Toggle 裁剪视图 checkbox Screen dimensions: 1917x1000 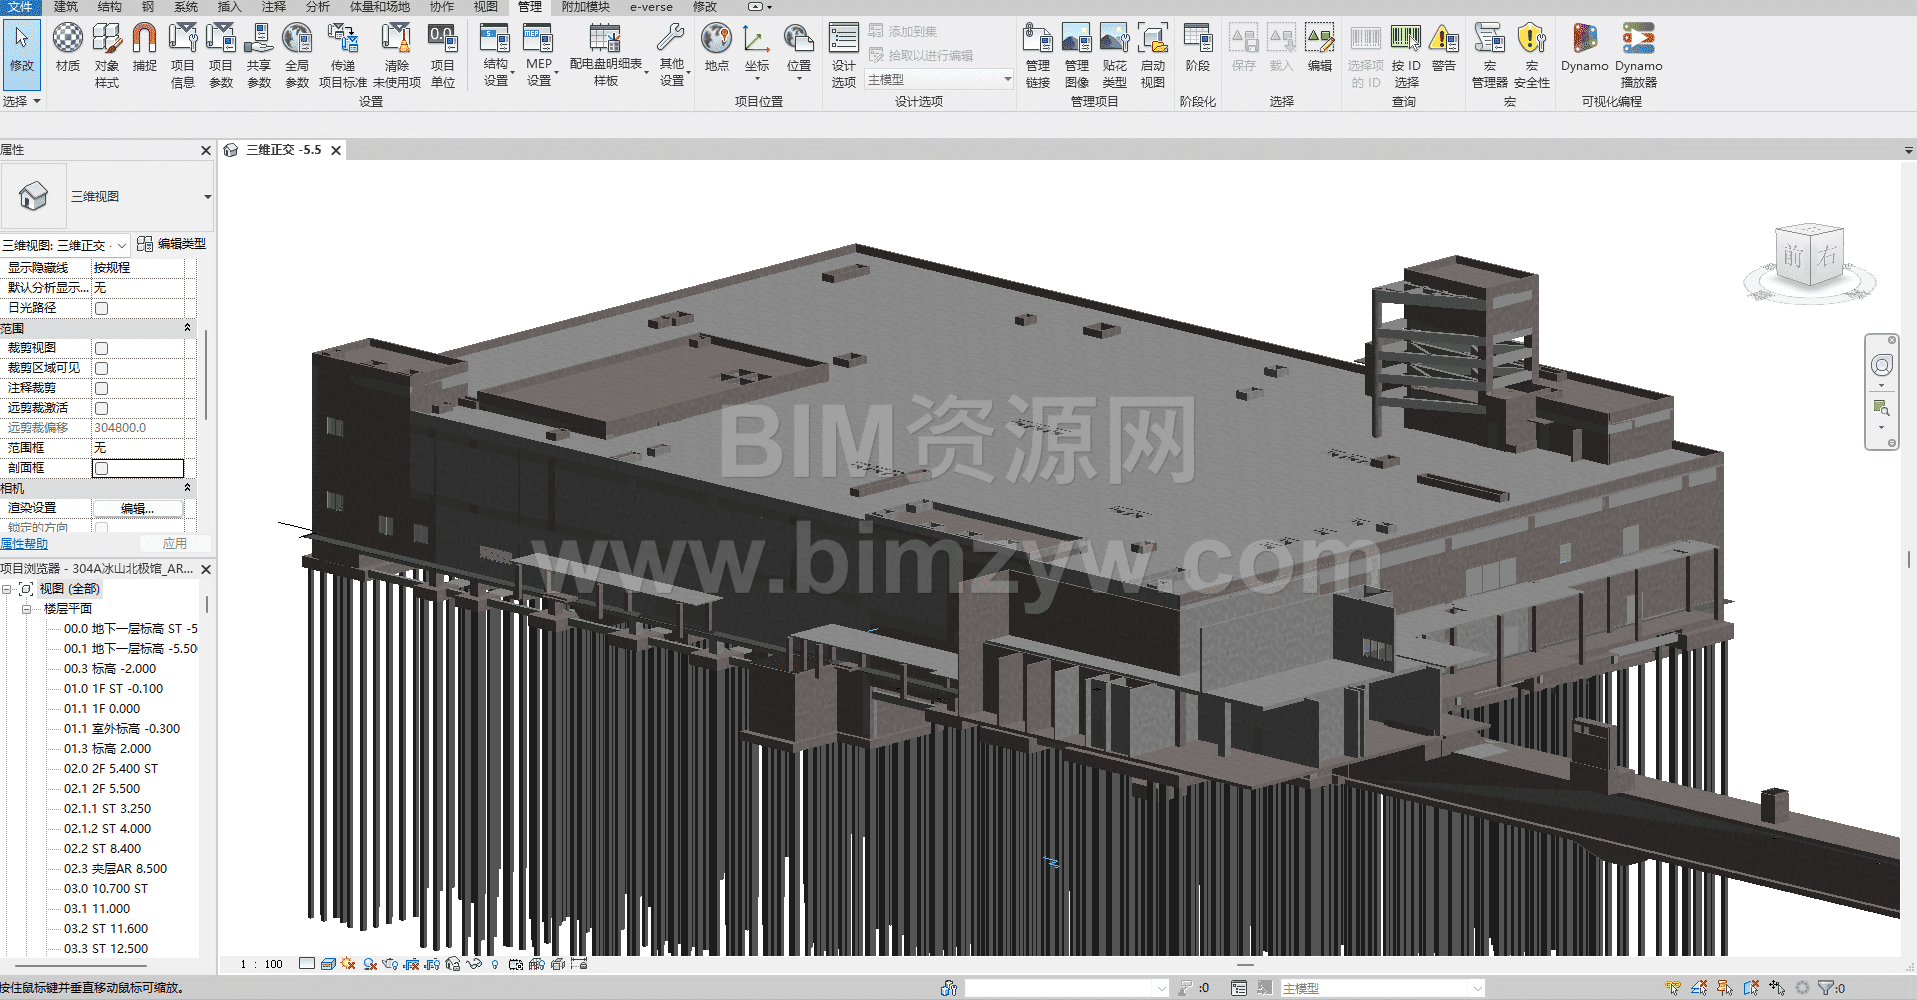tap(101, 348)
